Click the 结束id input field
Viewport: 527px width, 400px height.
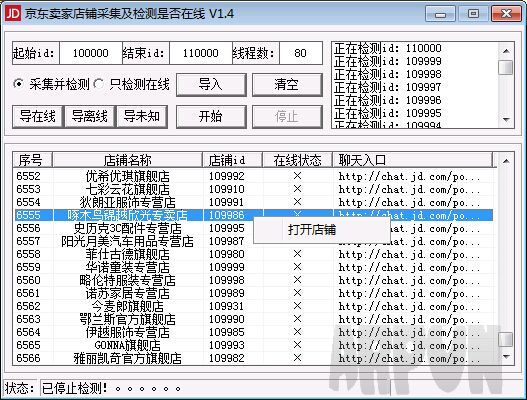pyautogui.click(x=201, y=53)
